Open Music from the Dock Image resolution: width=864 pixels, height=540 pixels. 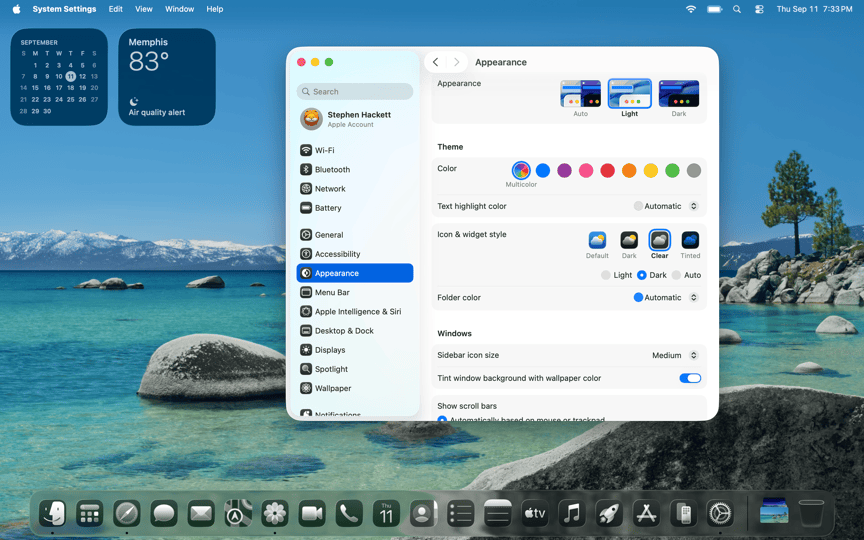pos(571,514)
